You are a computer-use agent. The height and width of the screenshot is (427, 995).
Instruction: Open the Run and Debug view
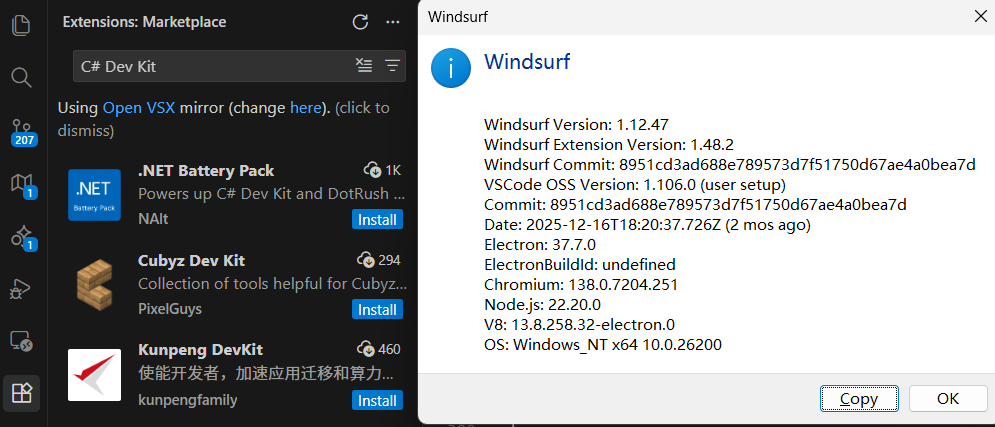(x=21, y=289)
